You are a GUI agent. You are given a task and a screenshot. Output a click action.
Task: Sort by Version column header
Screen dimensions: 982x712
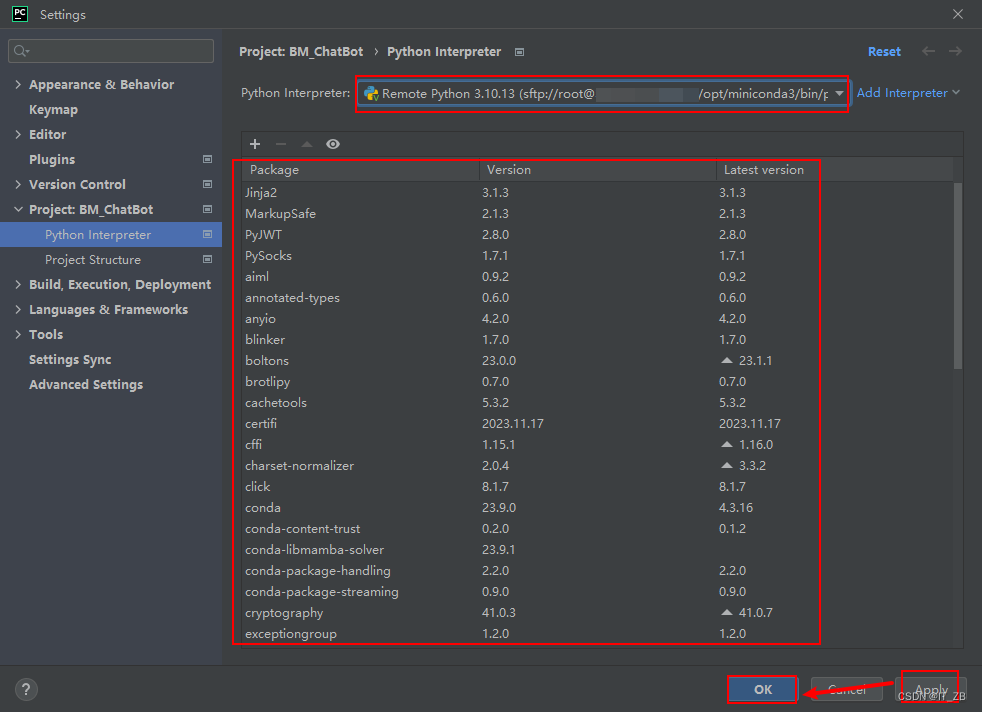597,170
